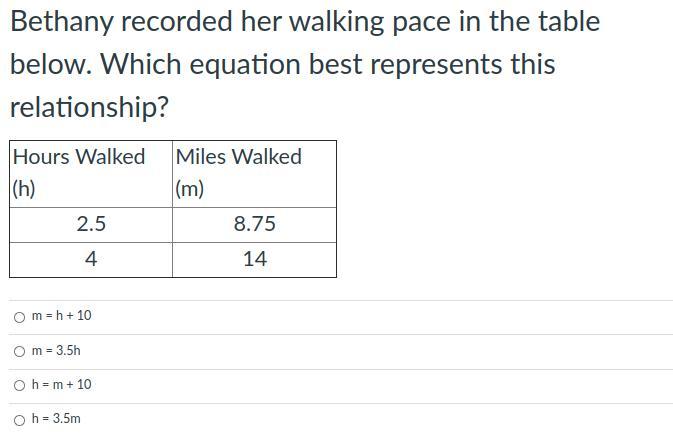Click the word 'Bethany' in the question
Screen dimensions: 673x447
pos(64,22)
